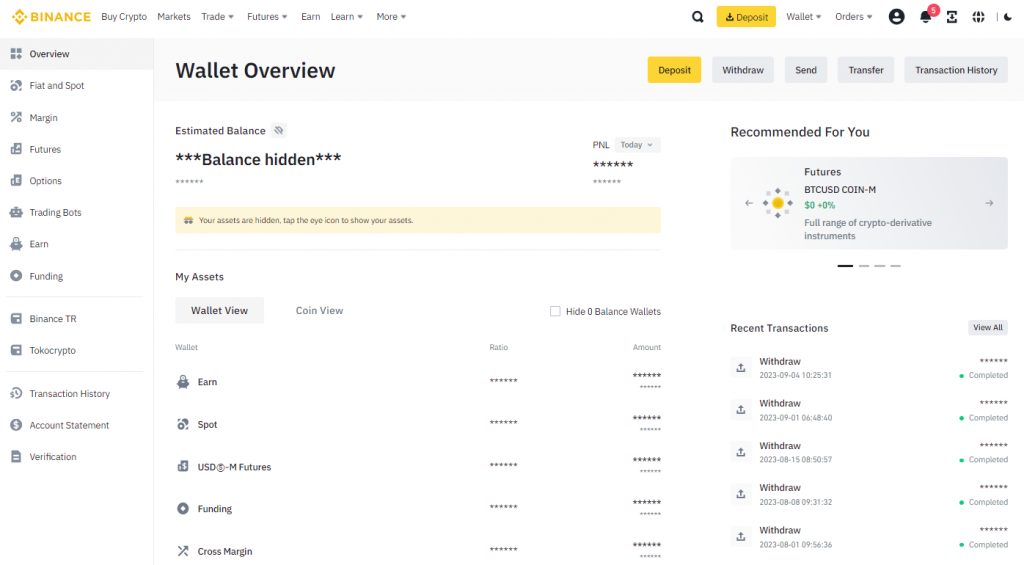The width and height of the screenshot is (1024, 565).
Task: Open the Wallet dropdown in header
Action: pos(803,17)
